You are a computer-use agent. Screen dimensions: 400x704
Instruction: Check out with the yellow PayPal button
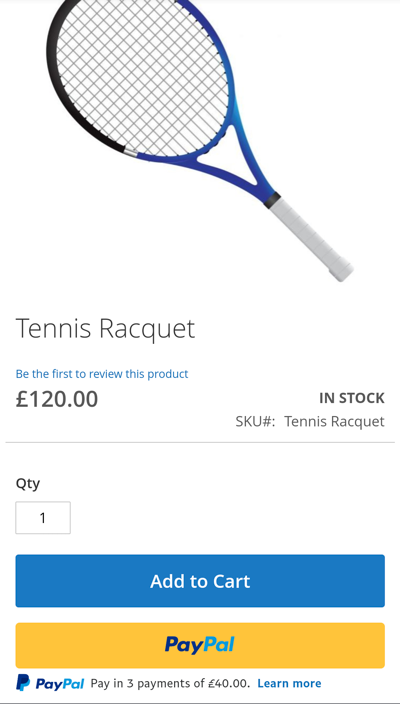pyautogui.click(x=200, y=646)
